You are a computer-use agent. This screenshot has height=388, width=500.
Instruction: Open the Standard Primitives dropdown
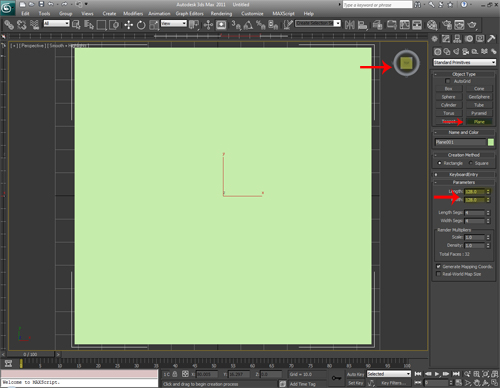pyautogui.click(x=465, y=62)
